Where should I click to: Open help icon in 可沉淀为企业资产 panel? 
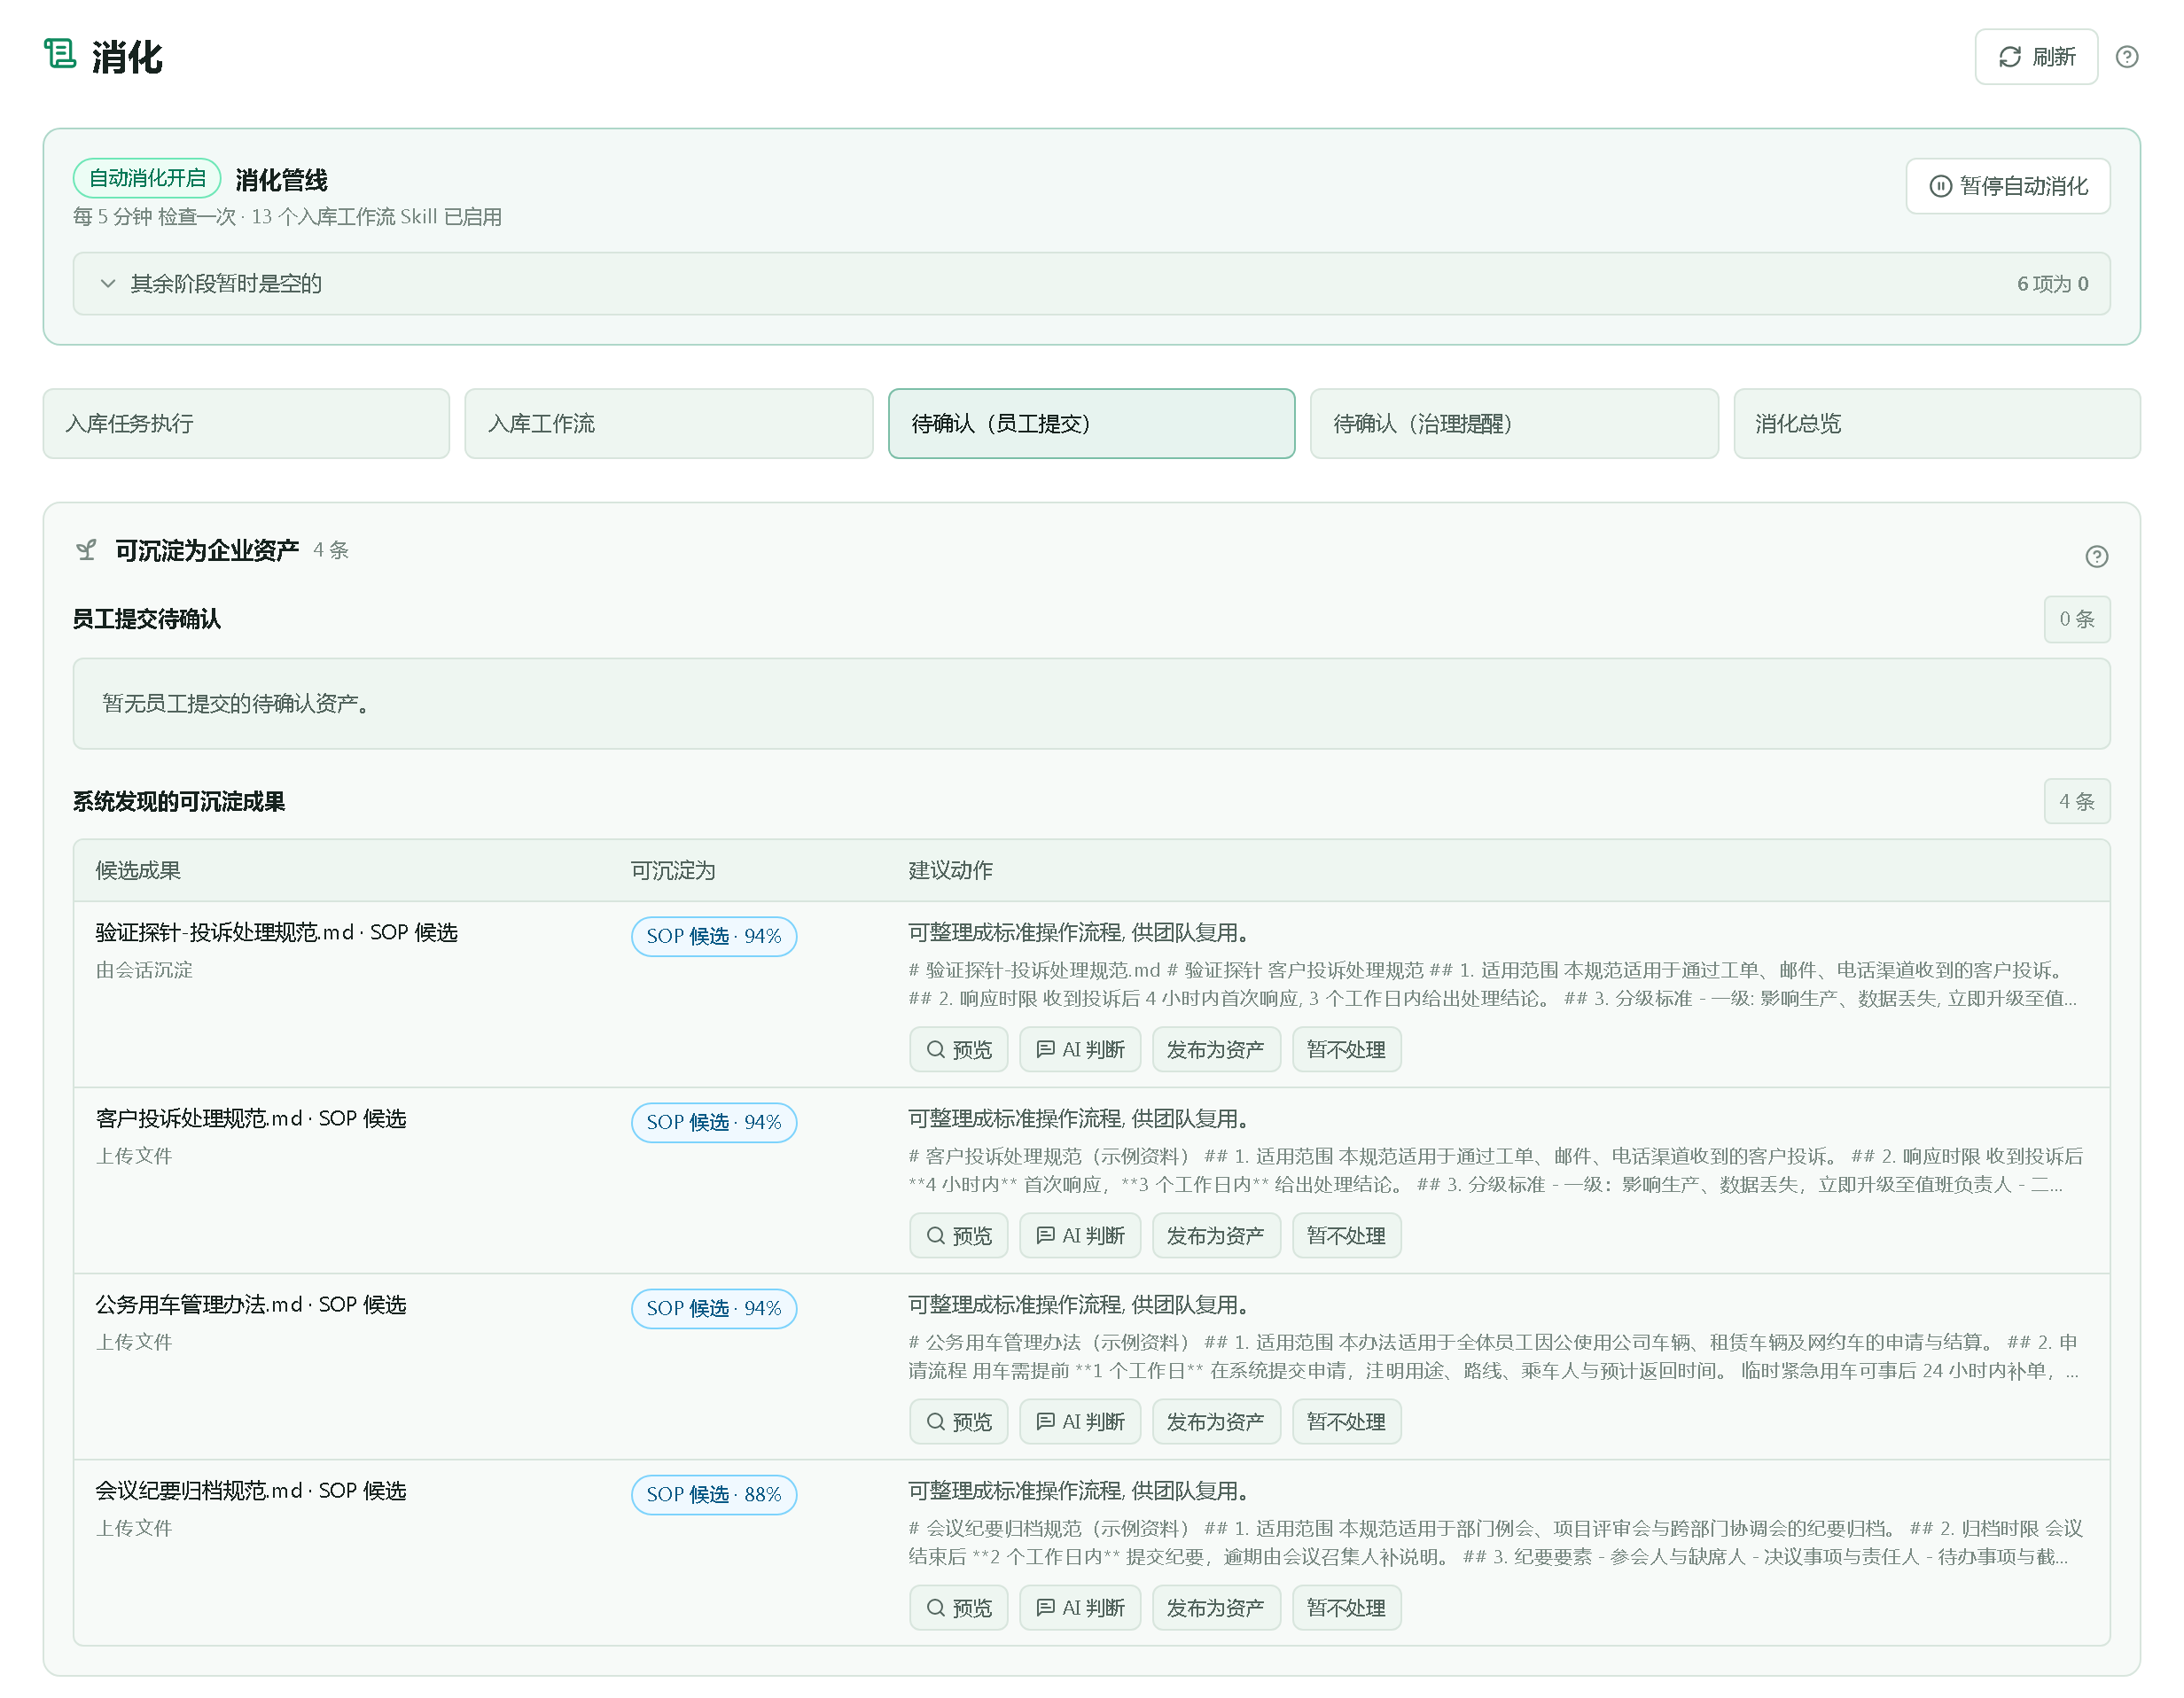coord(2096,556)
